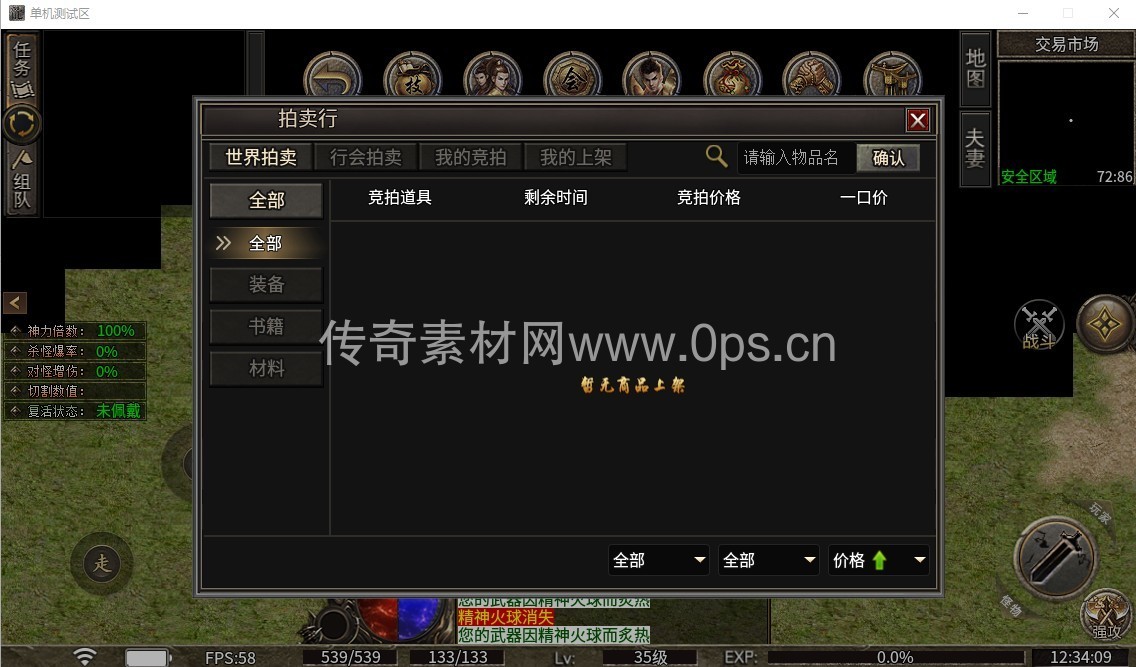The width and height of the screenshot is (1136, 667).
Task: Open the first 全部 filter dropdown
Action: click(659, 560)
